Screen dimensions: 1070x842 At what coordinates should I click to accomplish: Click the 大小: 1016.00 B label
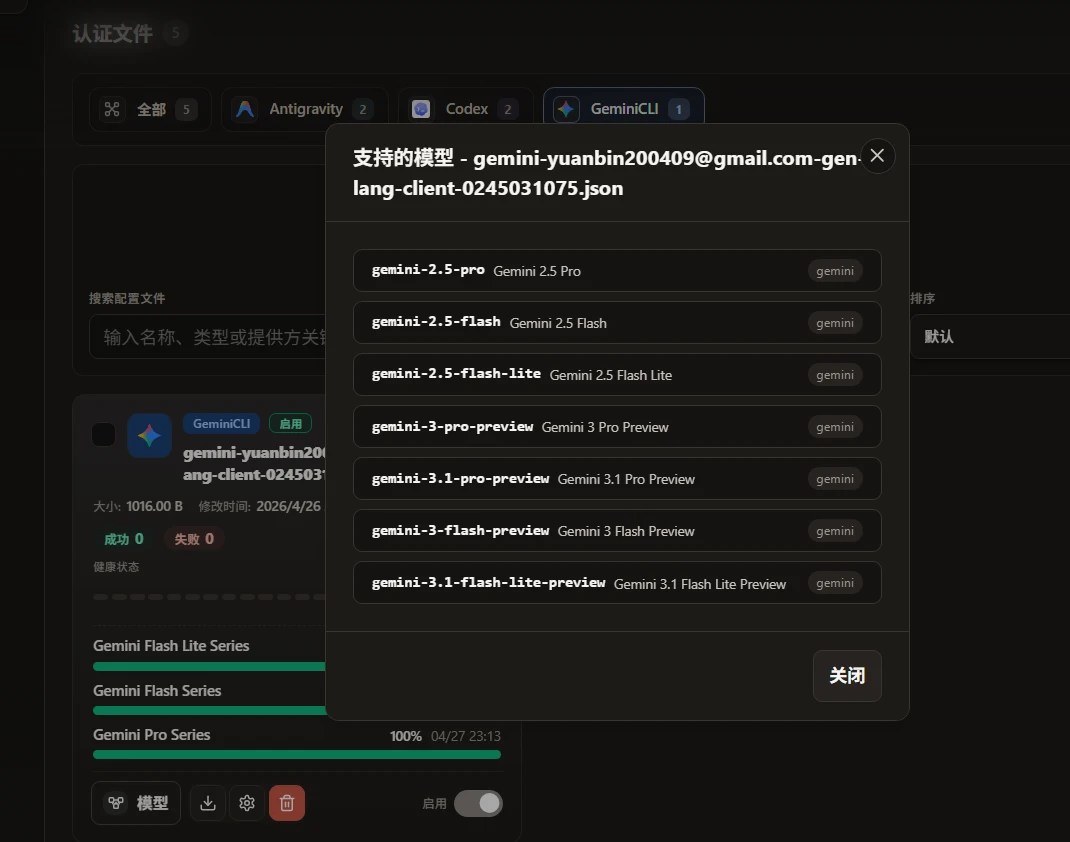(x=138, y=506)
